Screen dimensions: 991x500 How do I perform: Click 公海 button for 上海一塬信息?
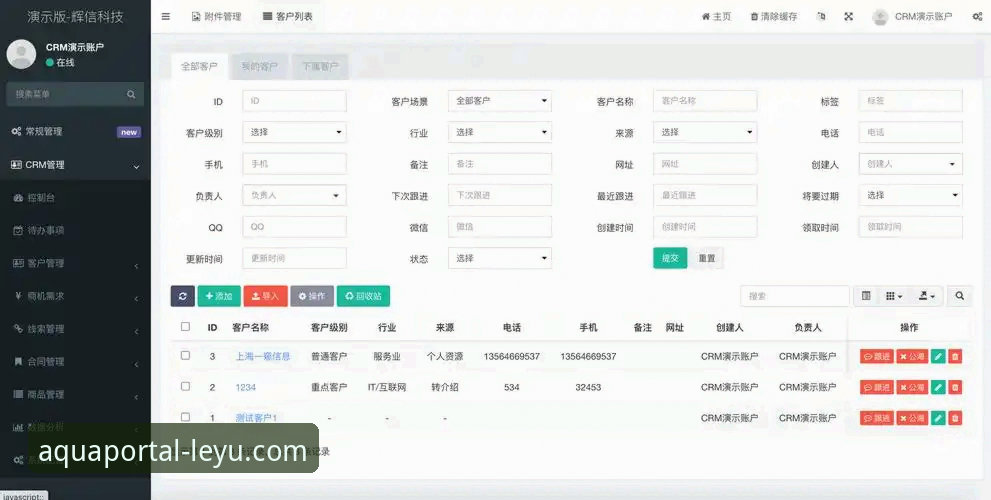click(912, 357)
